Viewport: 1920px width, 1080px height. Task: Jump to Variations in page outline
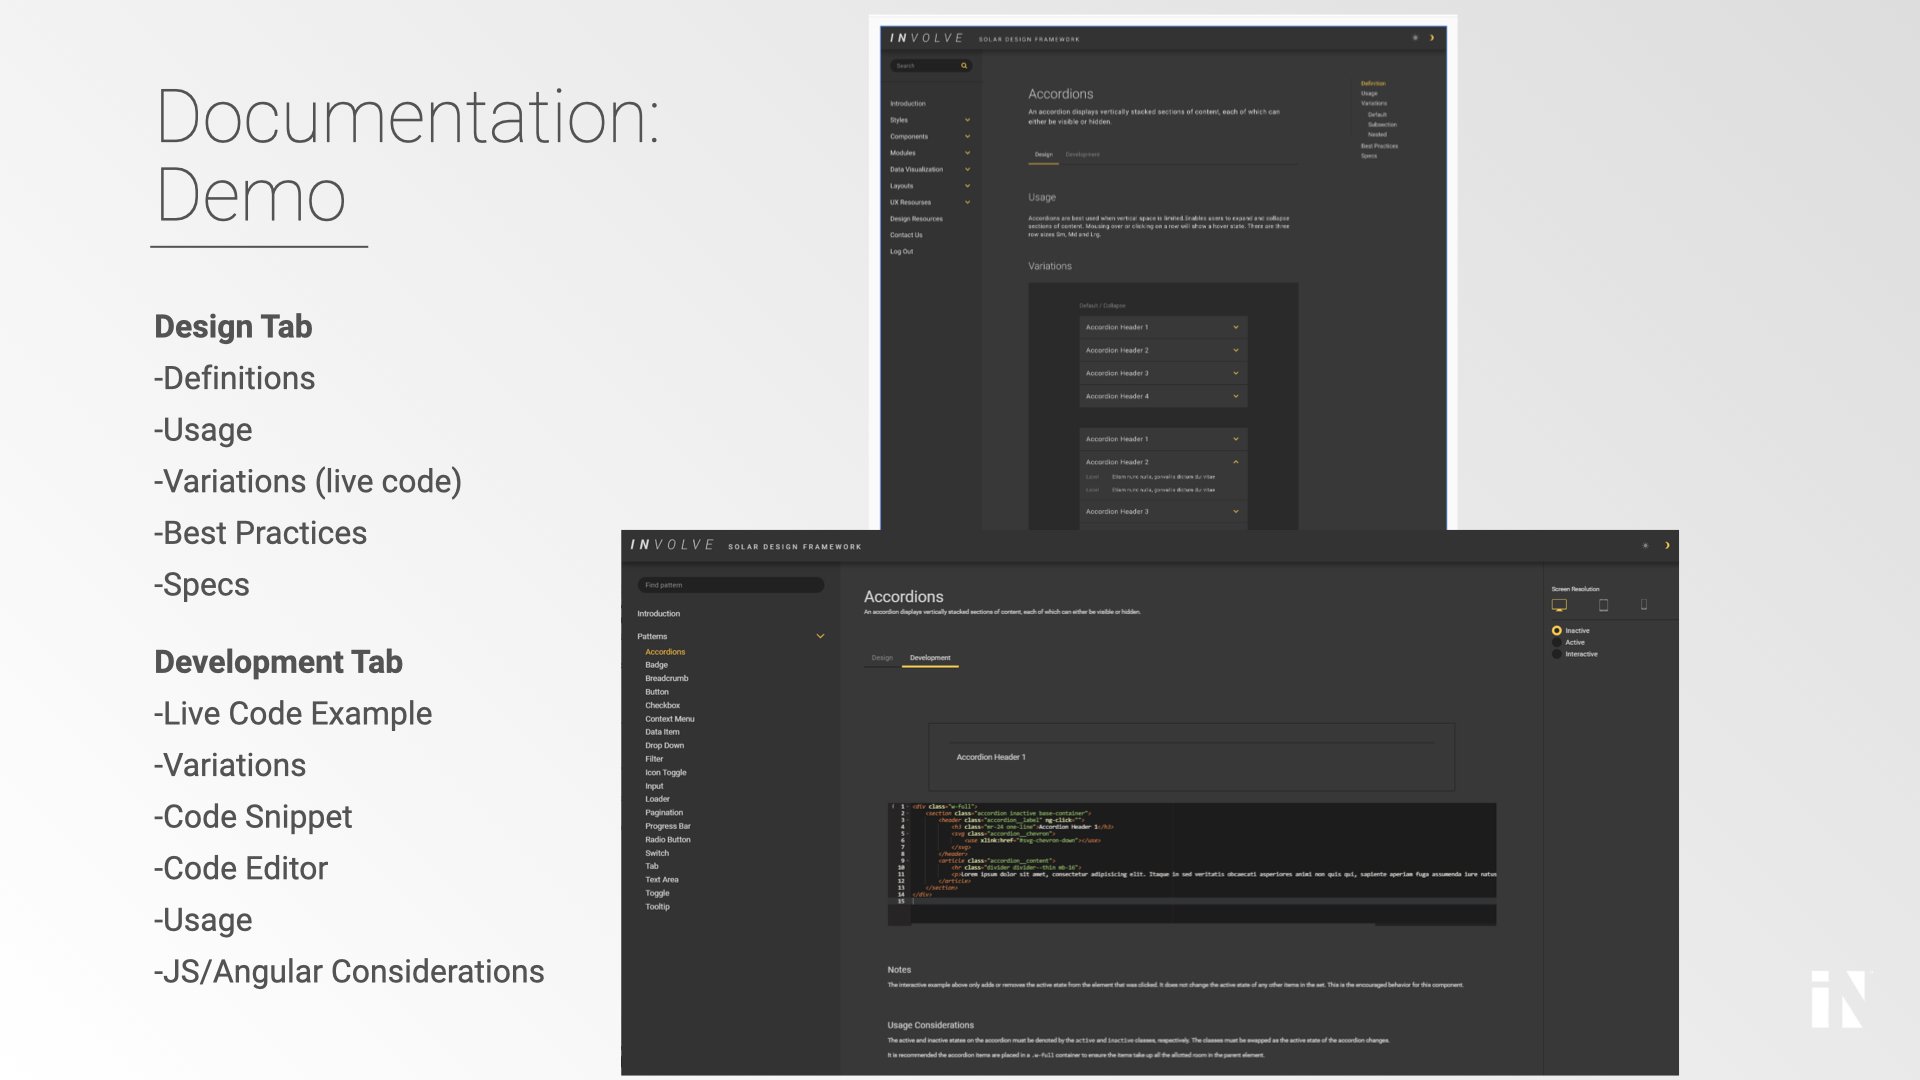(x=1373, y=103)
